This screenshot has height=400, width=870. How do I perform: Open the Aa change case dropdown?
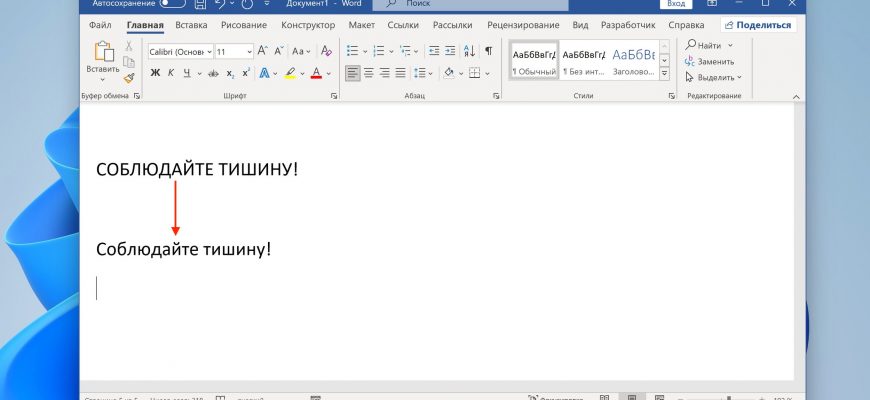(300, 51)
